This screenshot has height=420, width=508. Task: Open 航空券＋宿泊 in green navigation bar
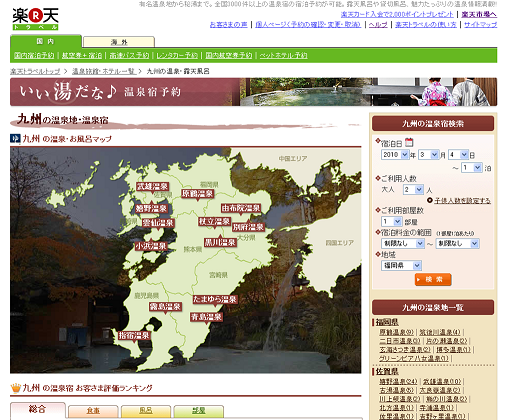(x=82, y=55)
